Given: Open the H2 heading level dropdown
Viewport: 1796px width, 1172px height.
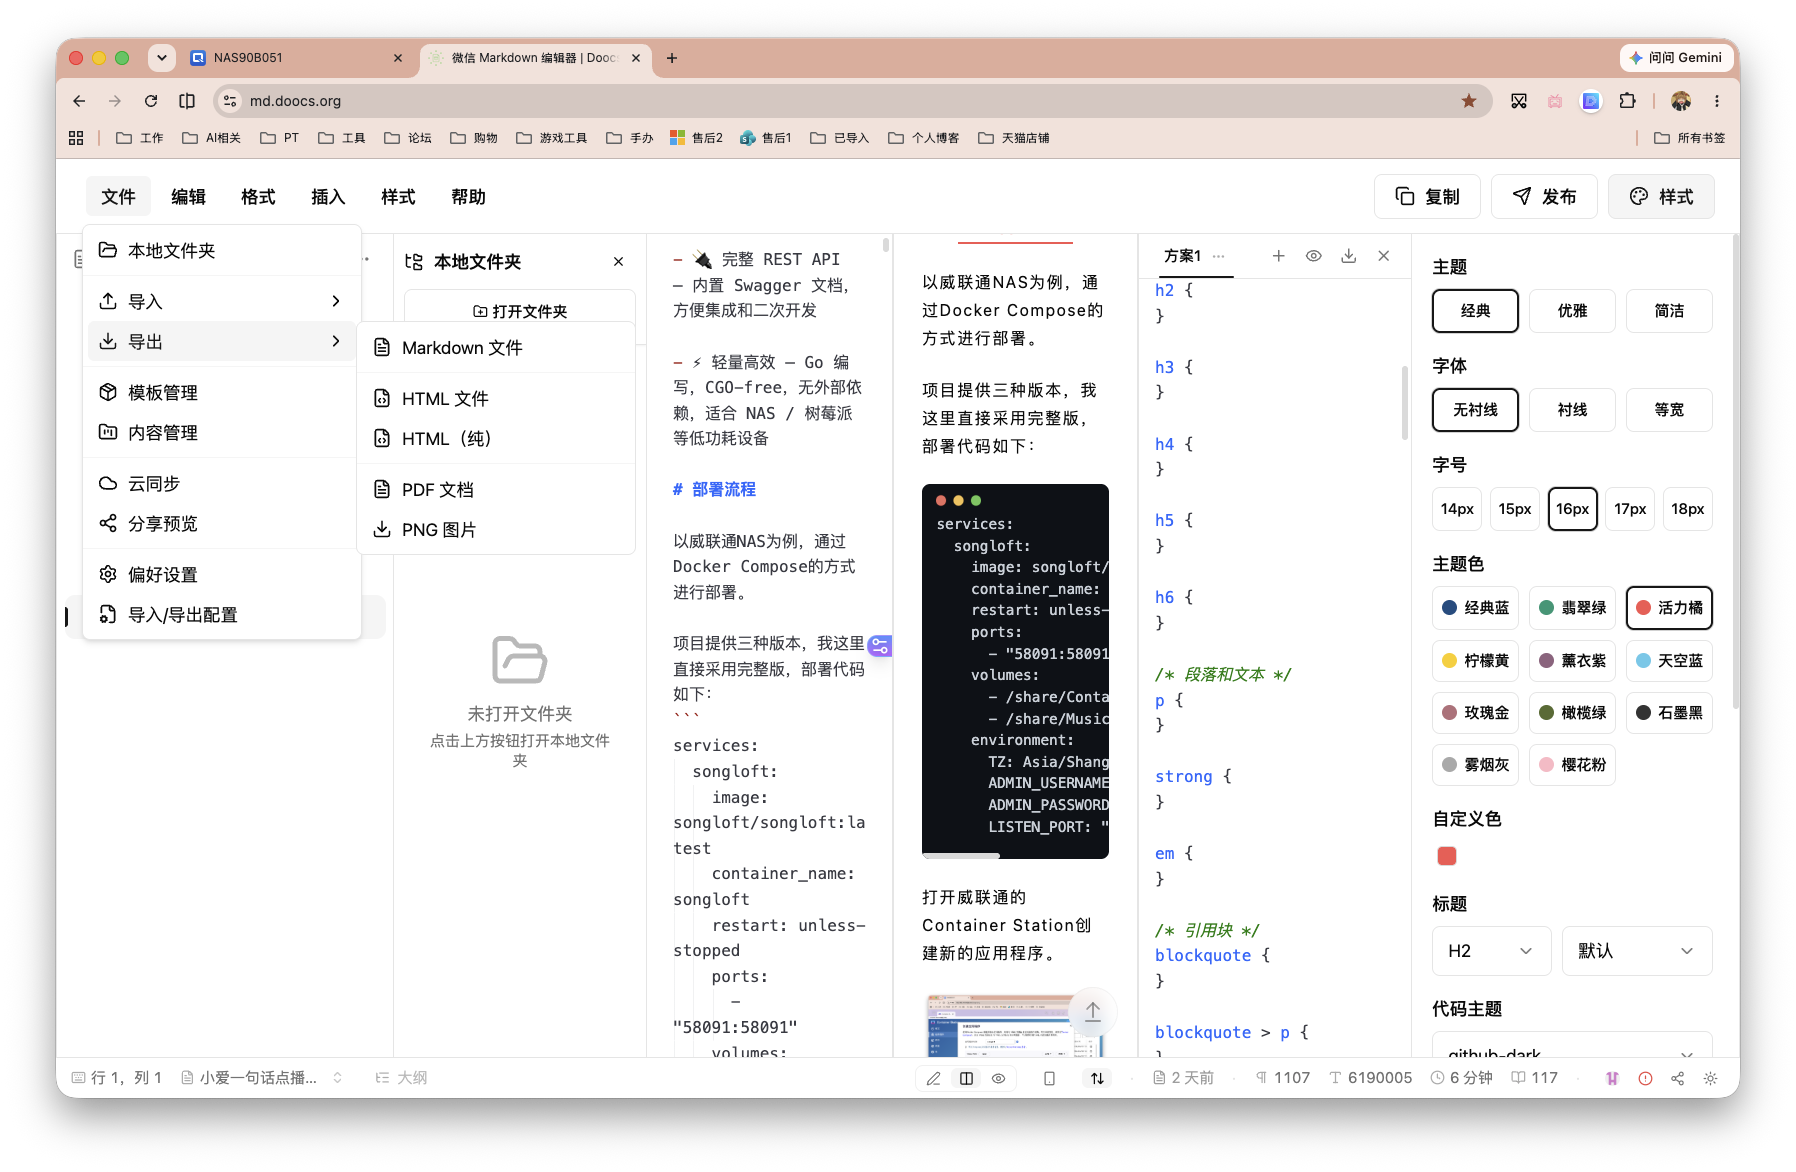Looking at the screenshot, I should point(1491,951).
